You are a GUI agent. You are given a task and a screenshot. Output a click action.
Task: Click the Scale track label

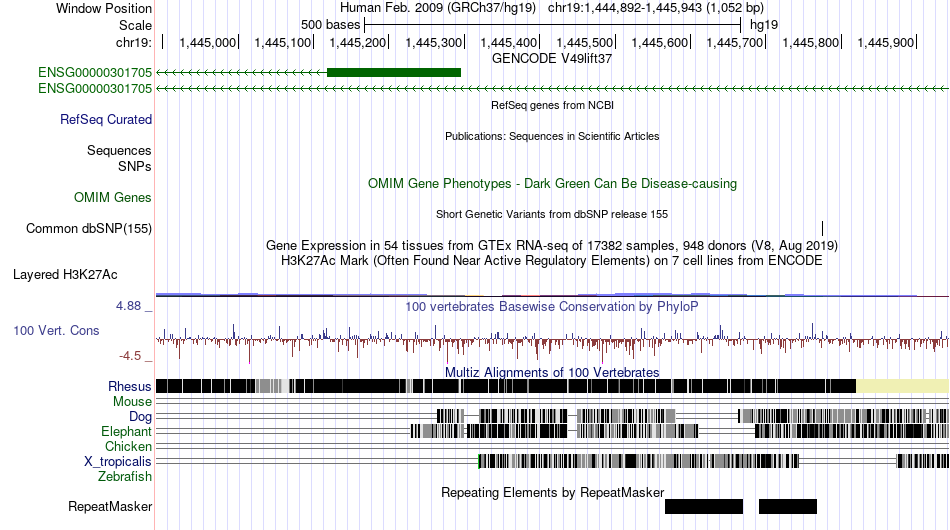(x=135, y=25)
